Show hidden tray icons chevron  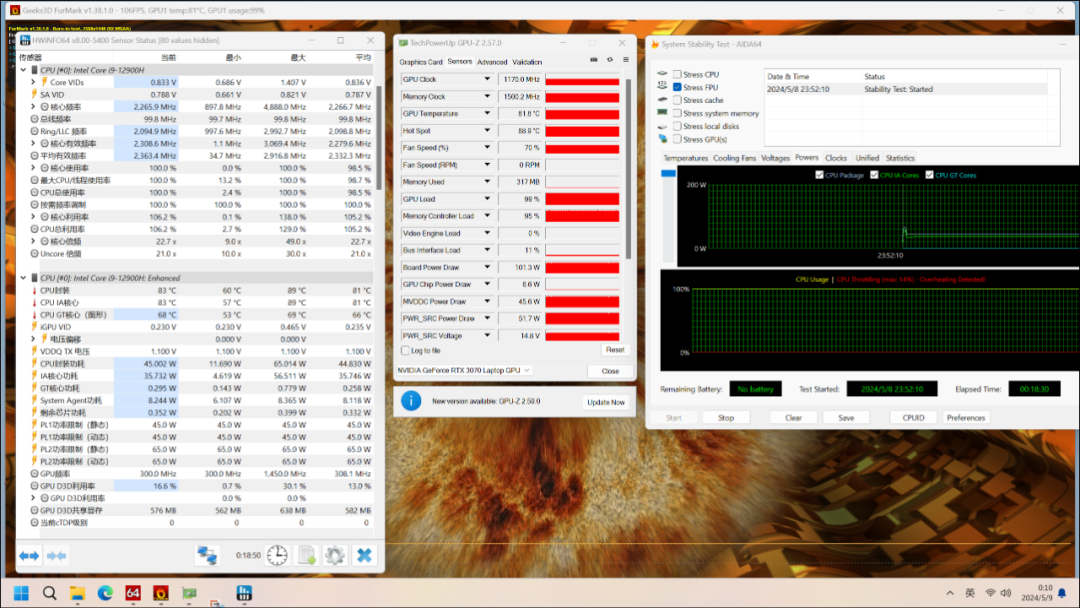(x=951, y=593)
